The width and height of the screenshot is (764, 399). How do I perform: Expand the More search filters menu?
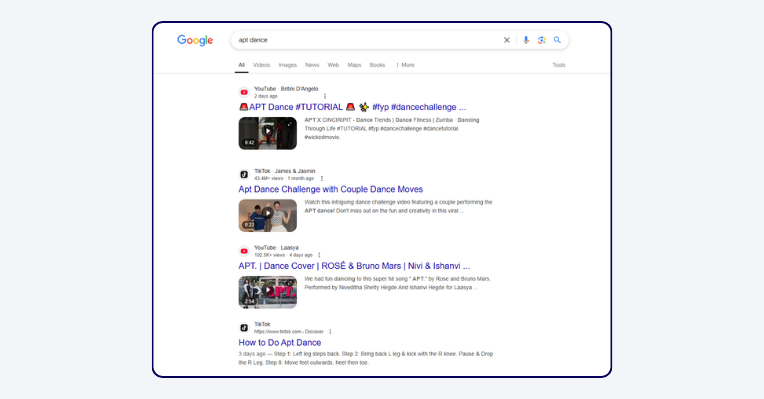[405, 65]
